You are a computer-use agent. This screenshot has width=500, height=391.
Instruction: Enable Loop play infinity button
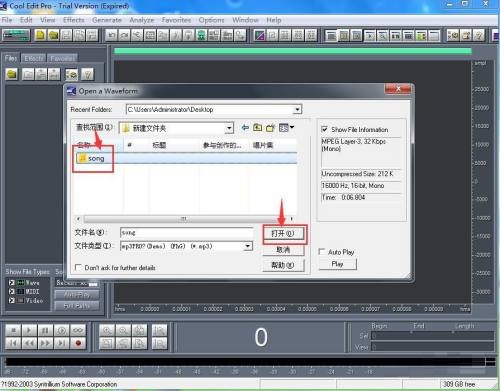[78, 330]
